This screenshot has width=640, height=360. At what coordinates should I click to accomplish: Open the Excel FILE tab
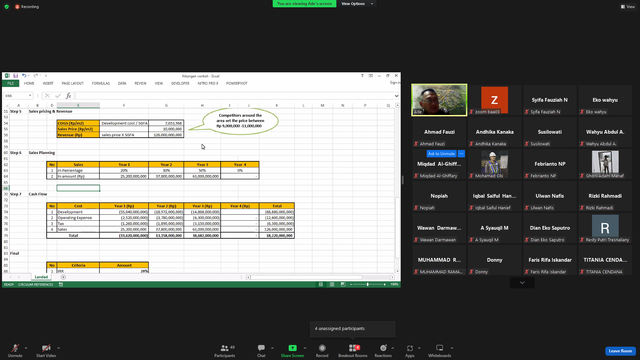click(x=11, y=83)
